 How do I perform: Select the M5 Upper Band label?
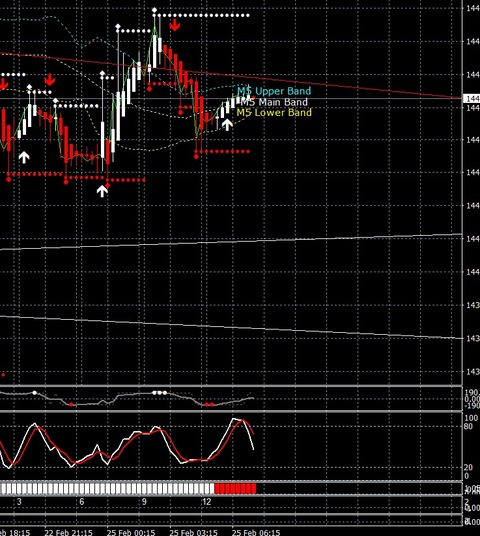[274, 91]
